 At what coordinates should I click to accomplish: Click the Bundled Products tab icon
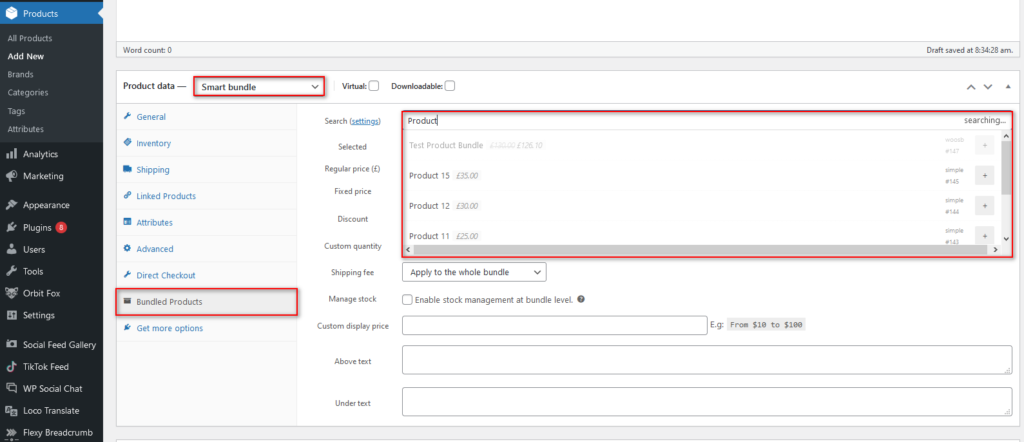[127, 302]
